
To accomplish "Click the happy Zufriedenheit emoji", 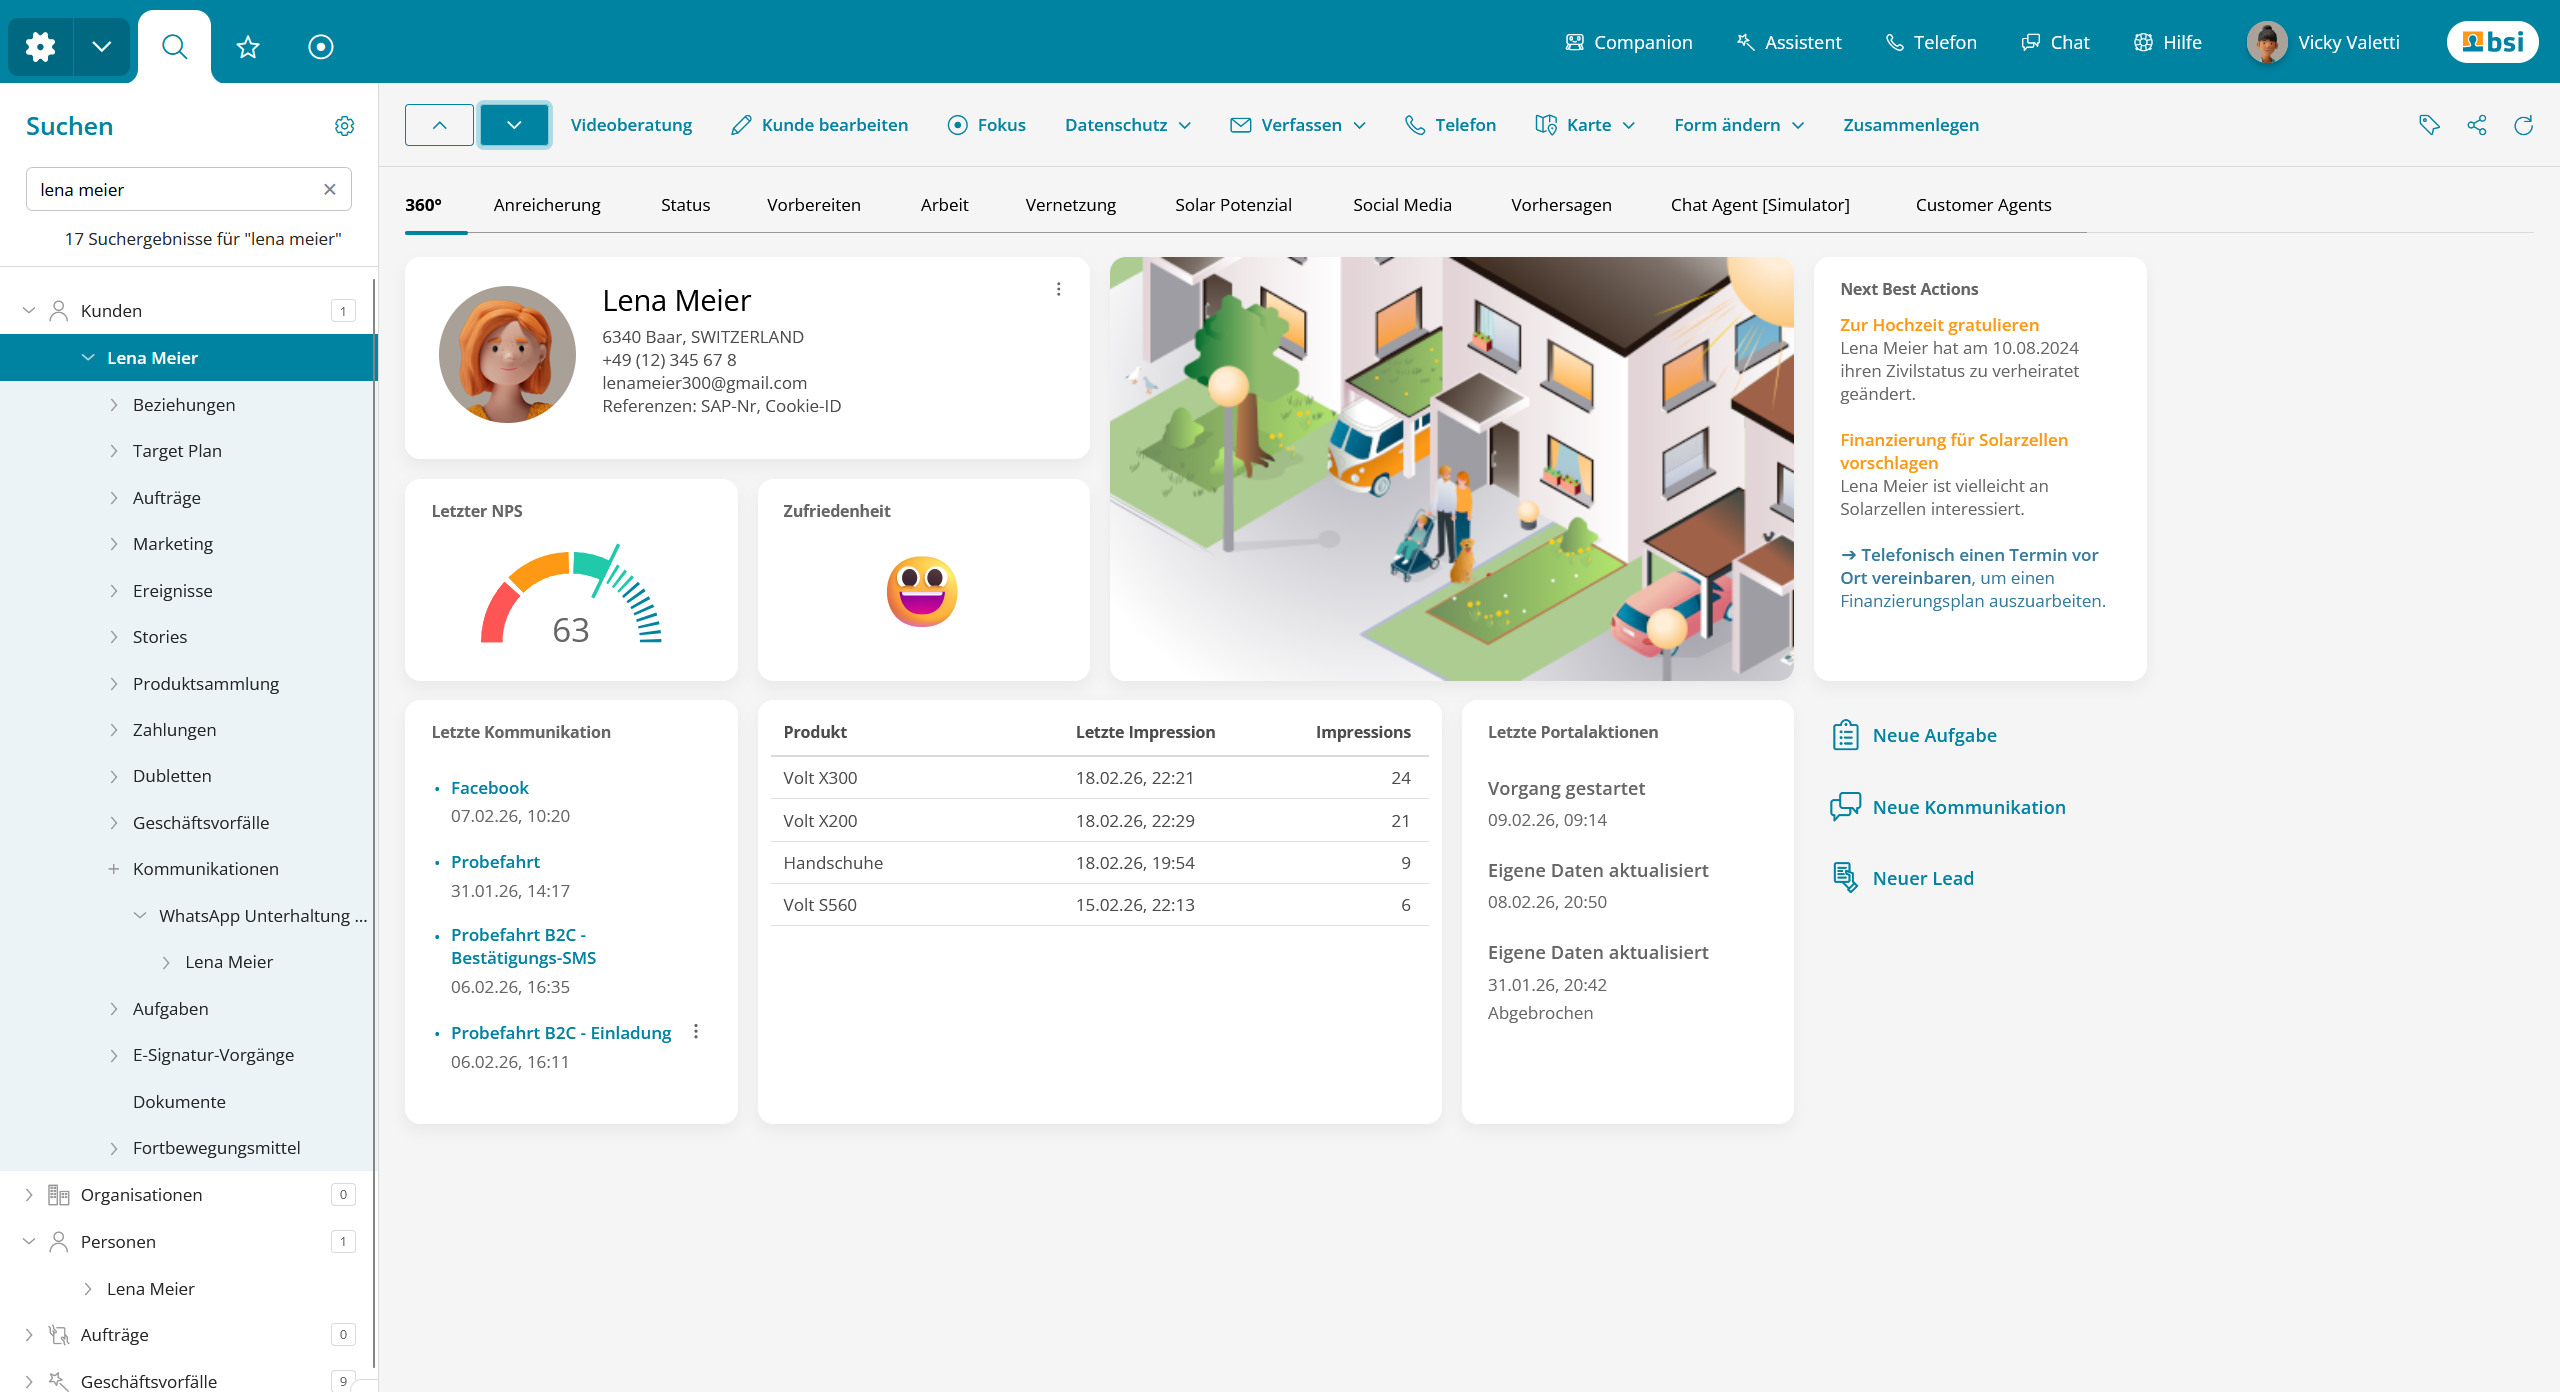I will coord(922,591).
